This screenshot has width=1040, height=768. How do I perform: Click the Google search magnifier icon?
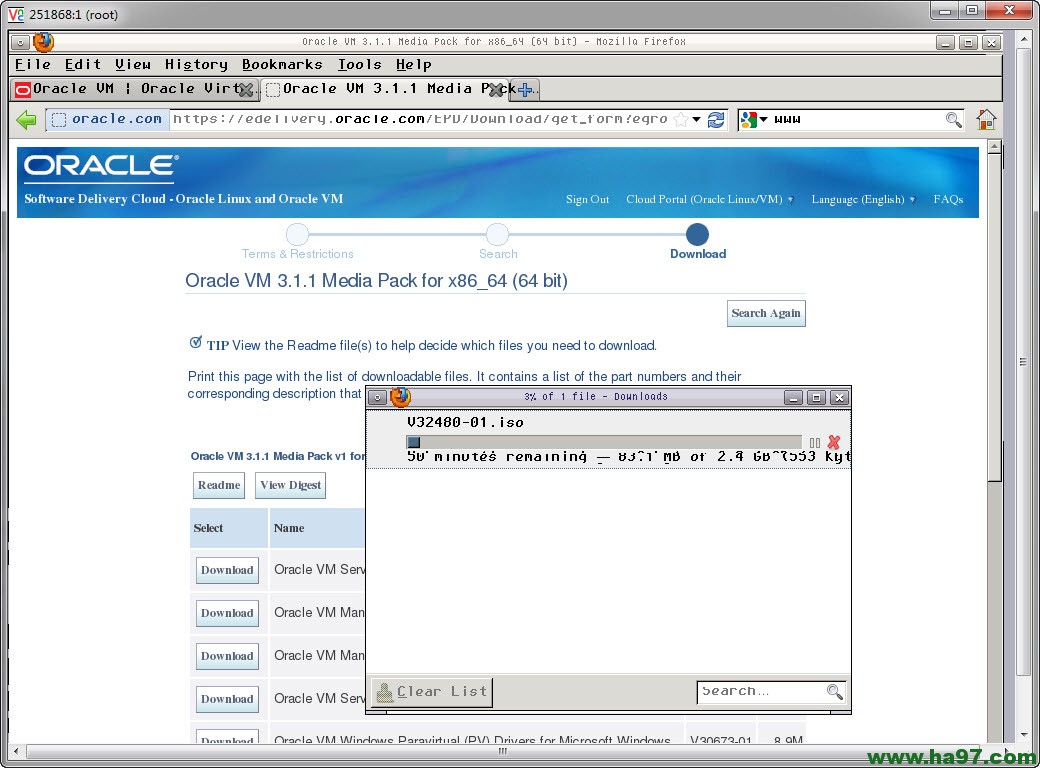point(954,119)
